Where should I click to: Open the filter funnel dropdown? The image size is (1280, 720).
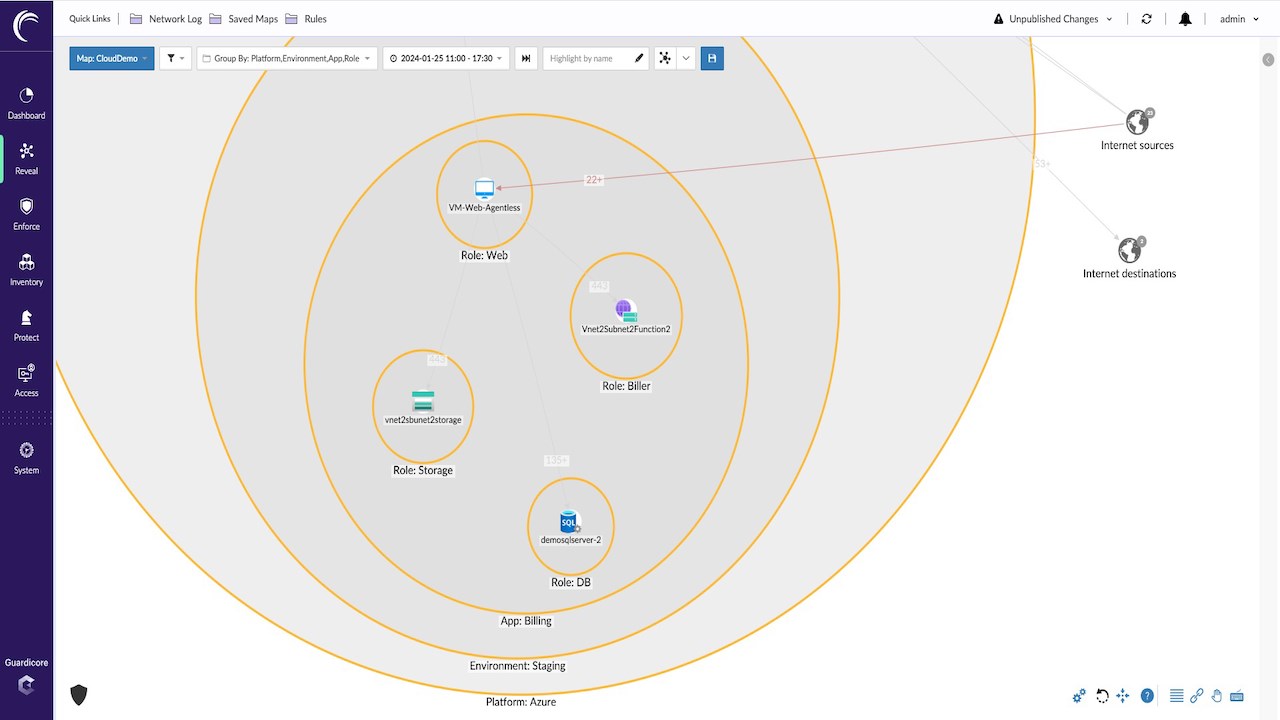pos(175,58)
